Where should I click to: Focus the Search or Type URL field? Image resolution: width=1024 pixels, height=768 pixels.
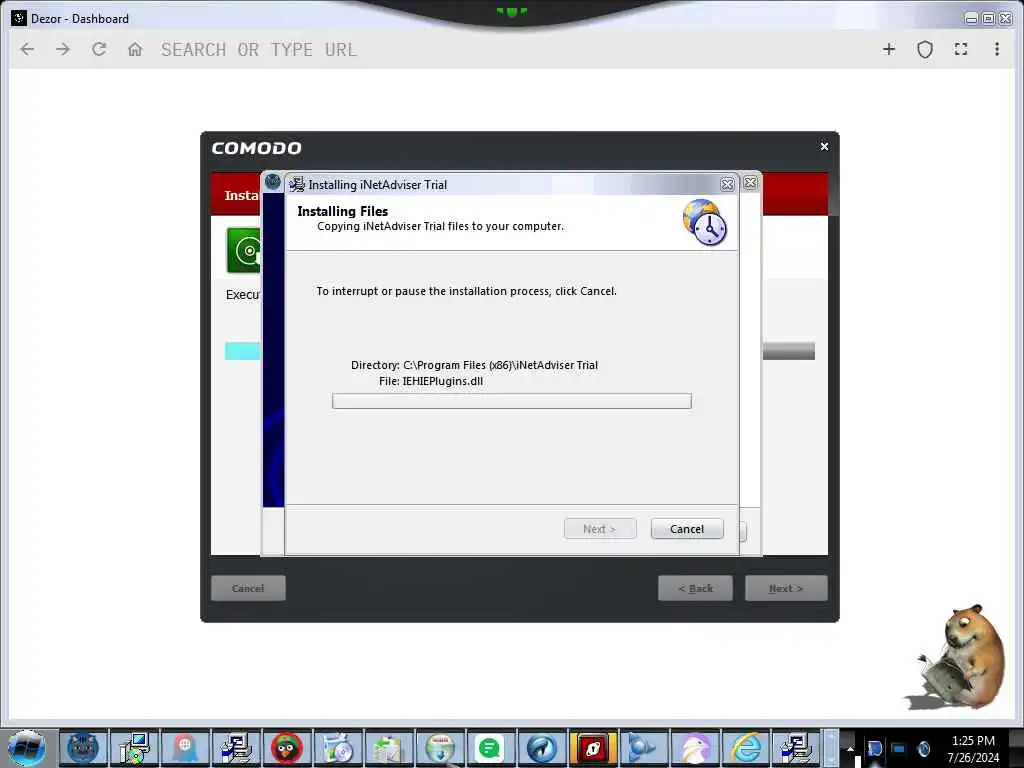point(259,50)
